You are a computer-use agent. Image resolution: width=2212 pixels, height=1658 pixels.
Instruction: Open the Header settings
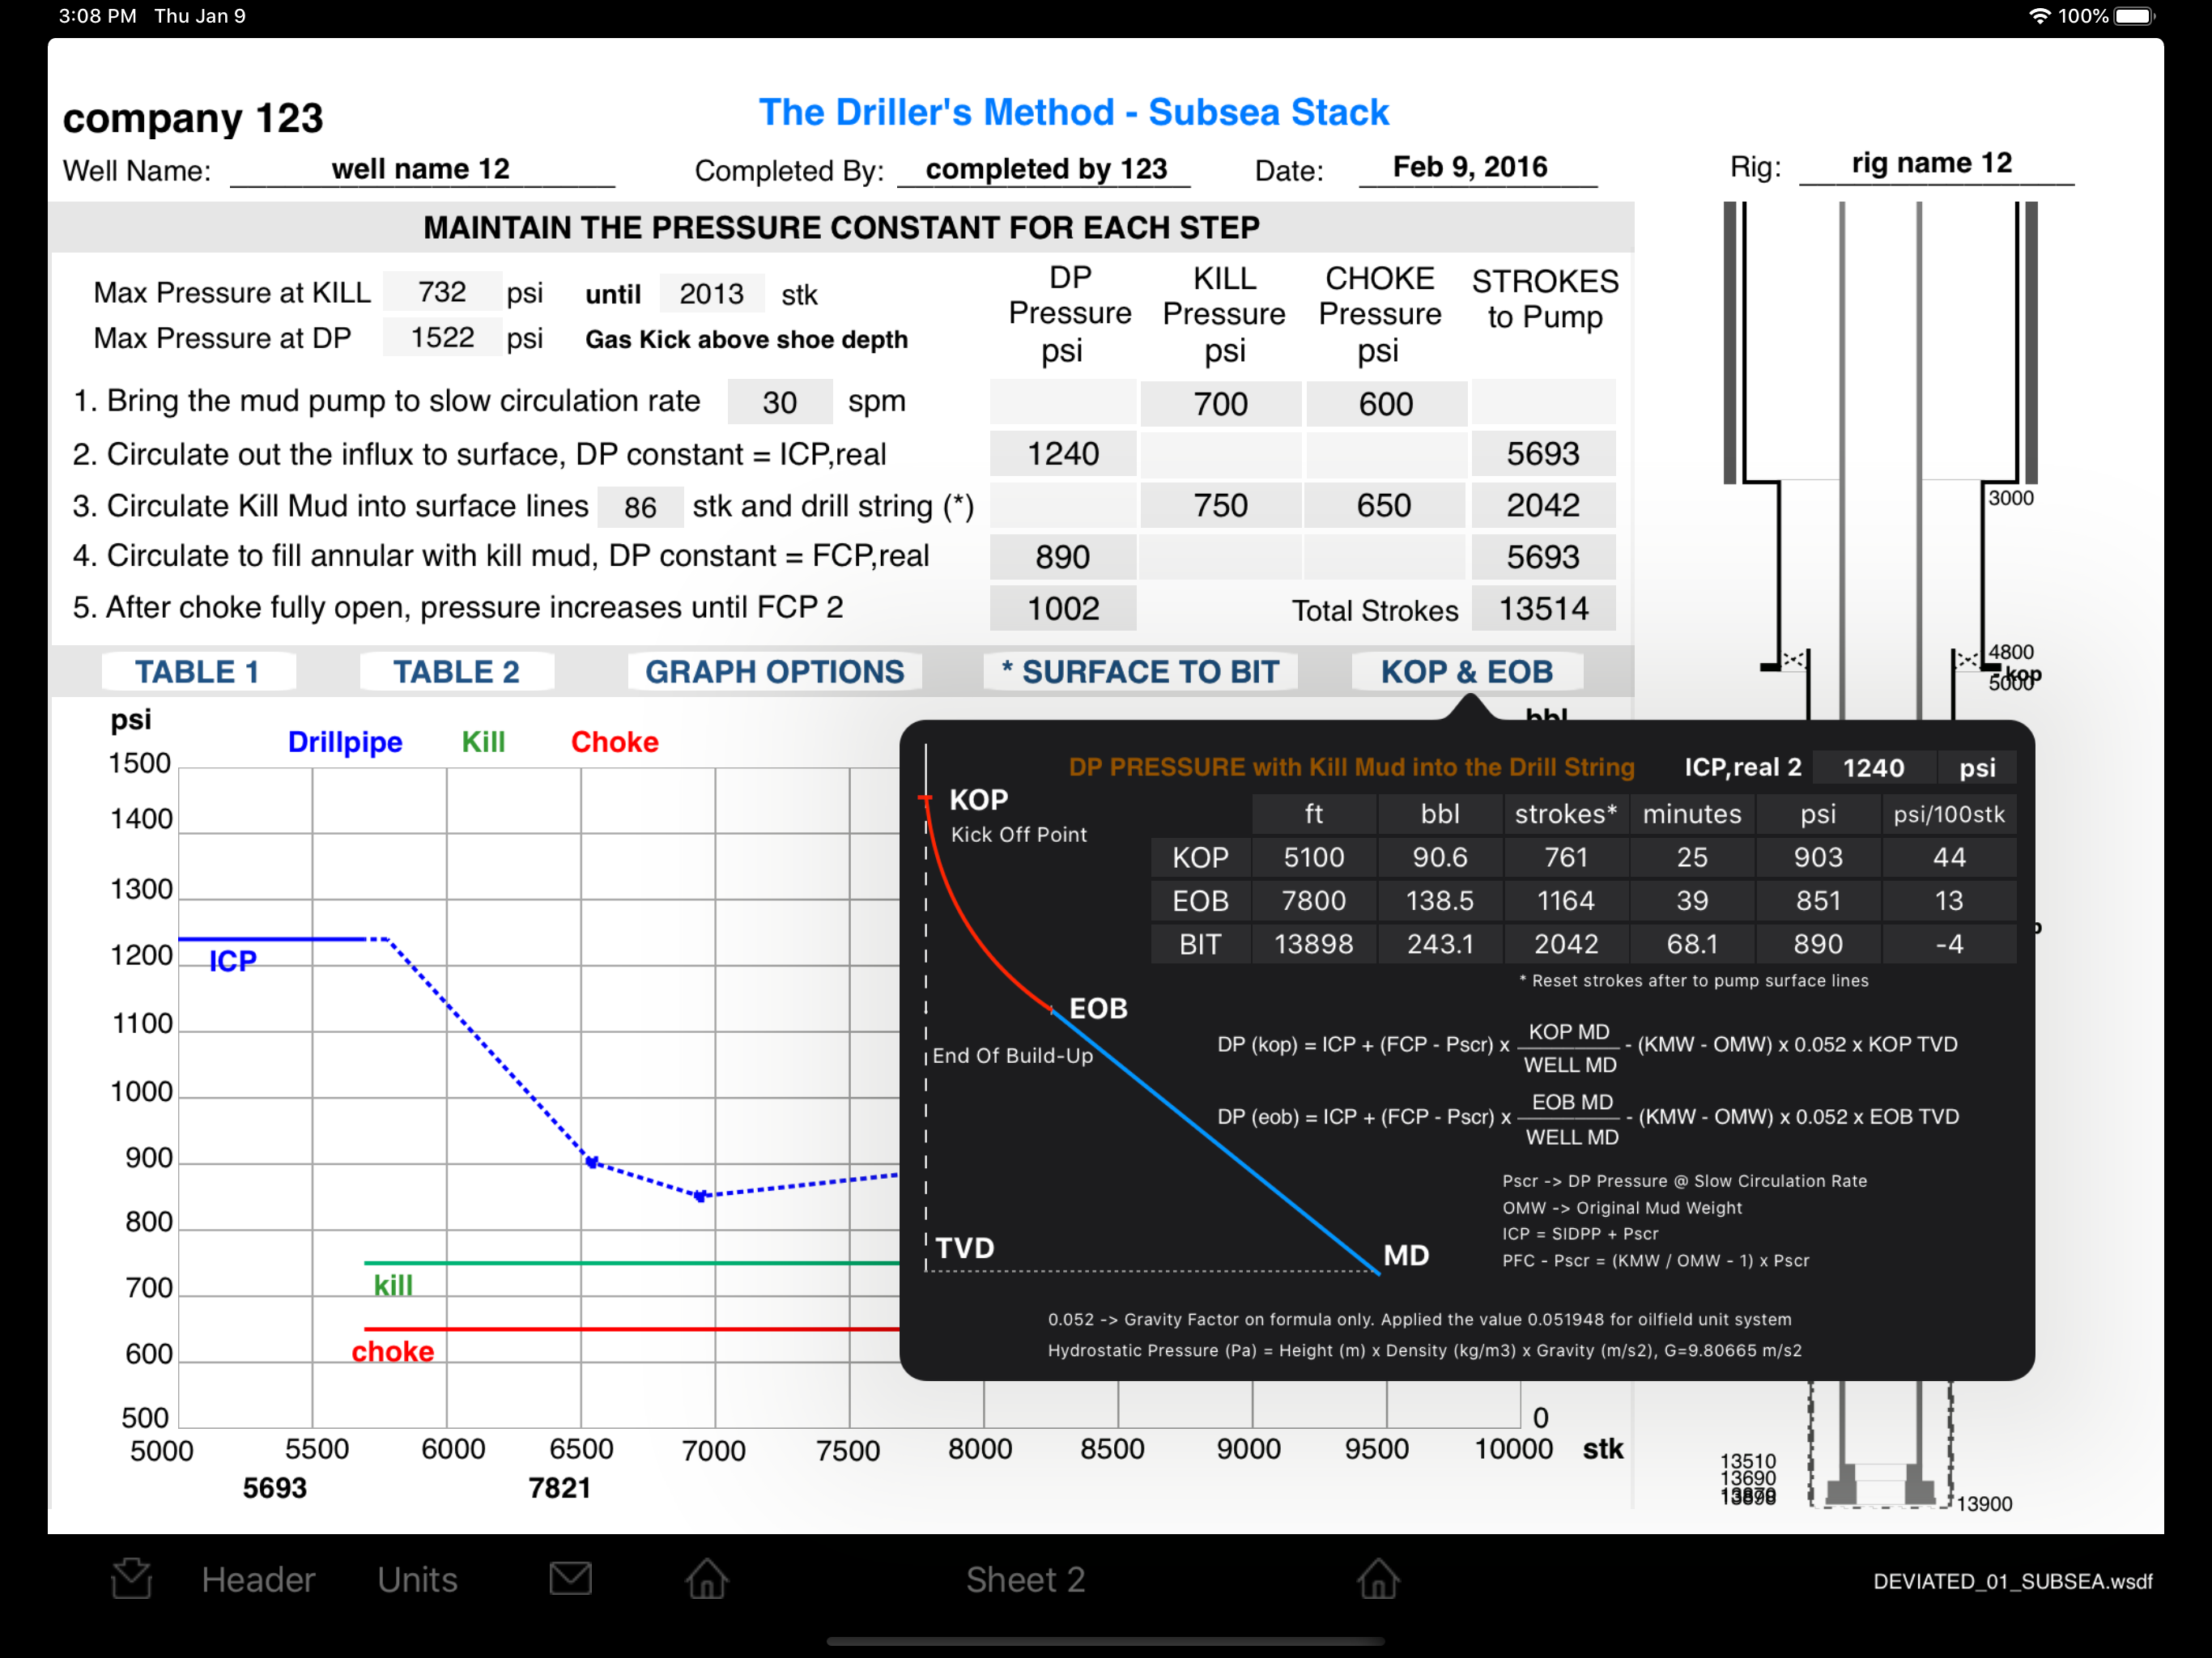pos(258,1579)
